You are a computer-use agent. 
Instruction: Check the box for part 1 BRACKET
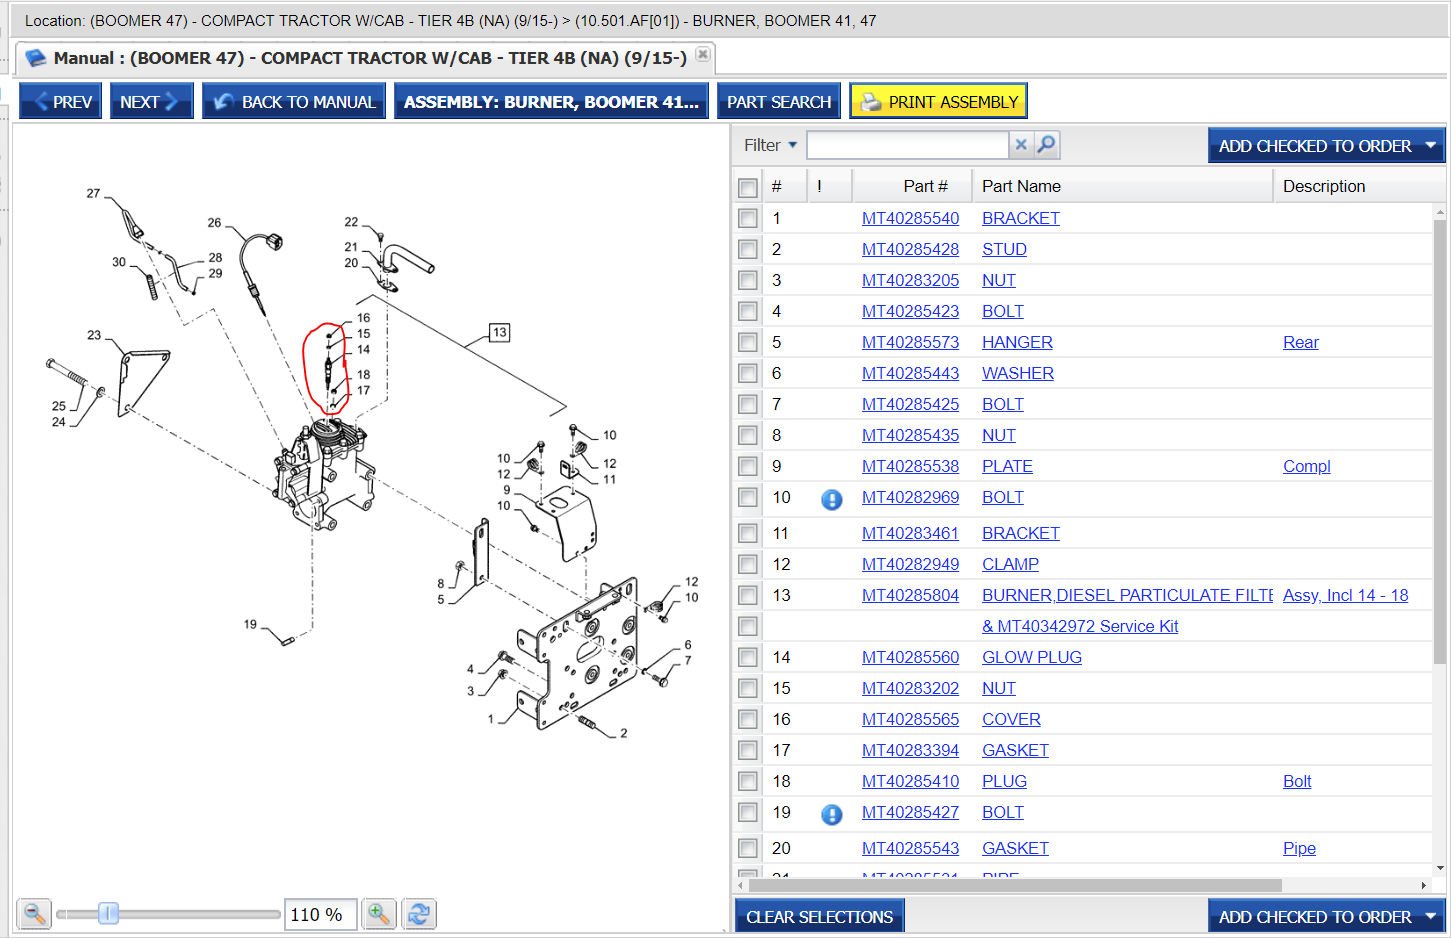coord(748,219)
